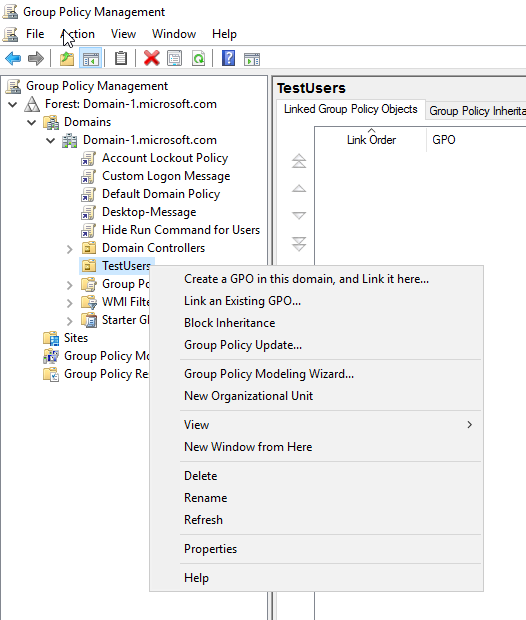Image resolution: width=526 pixels, height=620 pixels.
Task: Click the Properties toolbar icon
Action: pos(174,59)
